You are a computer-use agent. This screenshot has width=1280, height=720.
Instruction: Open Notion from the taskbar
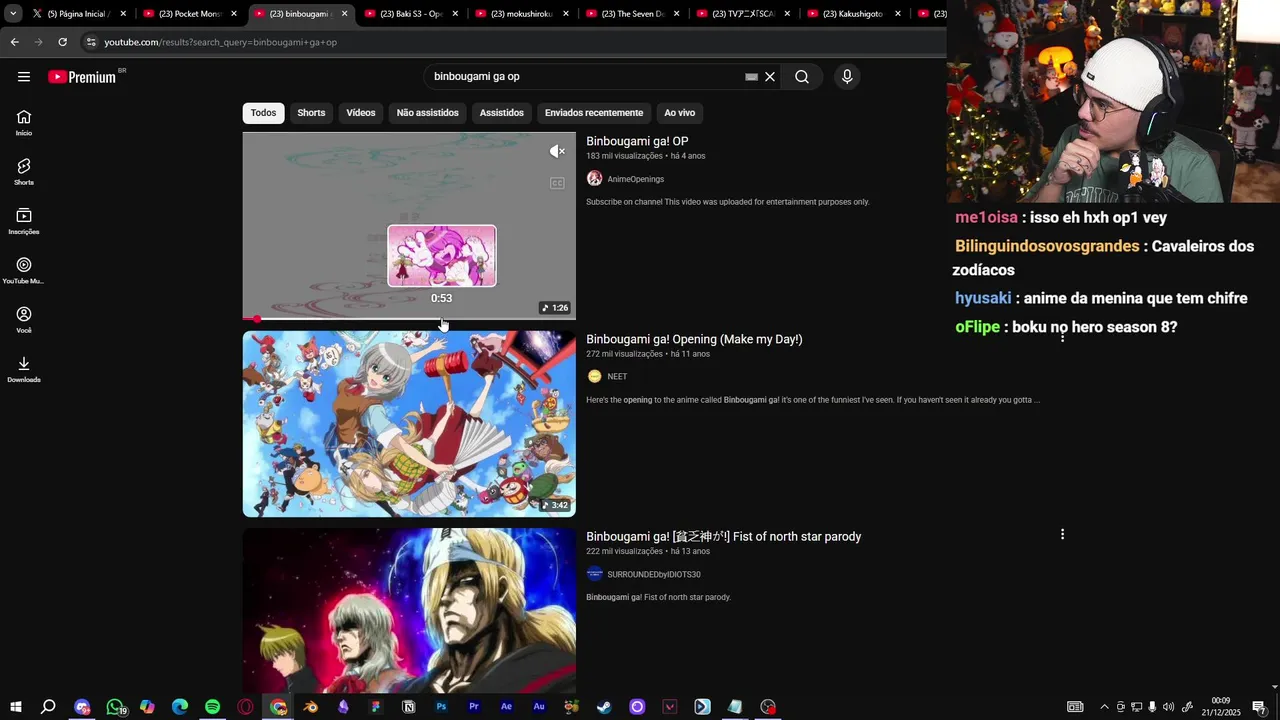point(408,707)
